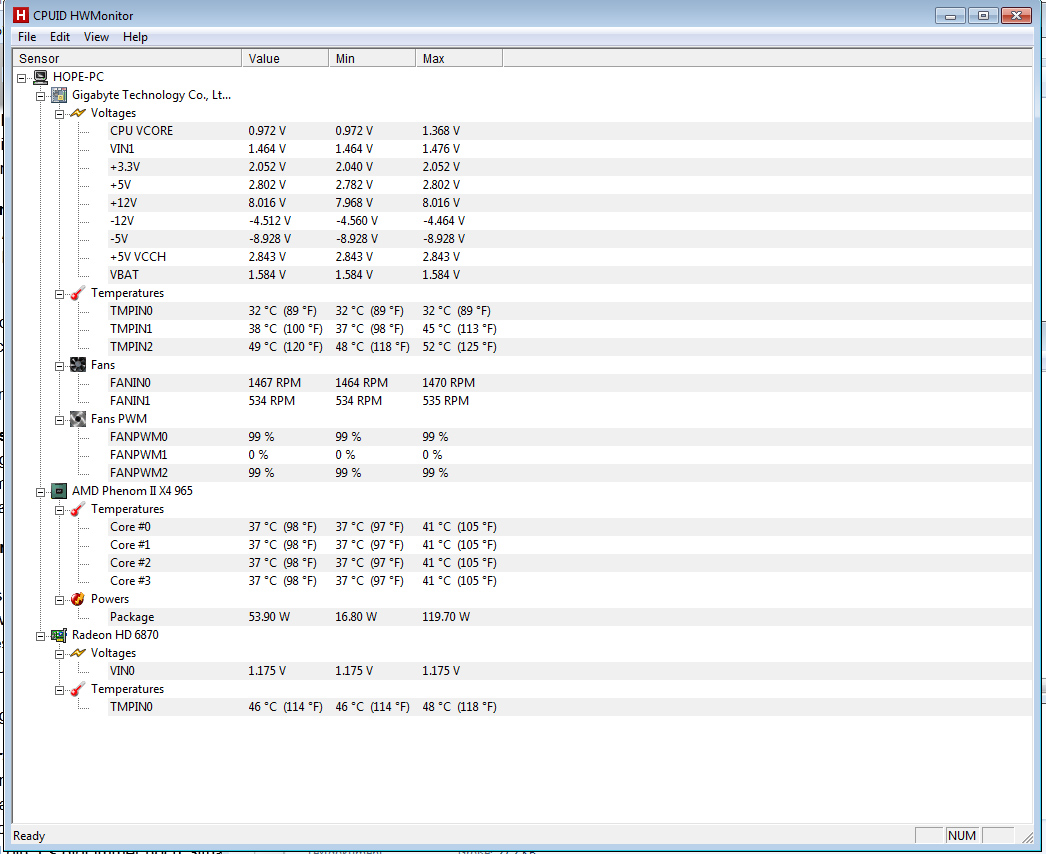Open the File menu
Viewport: 1046px width, 854px height.
27,37
